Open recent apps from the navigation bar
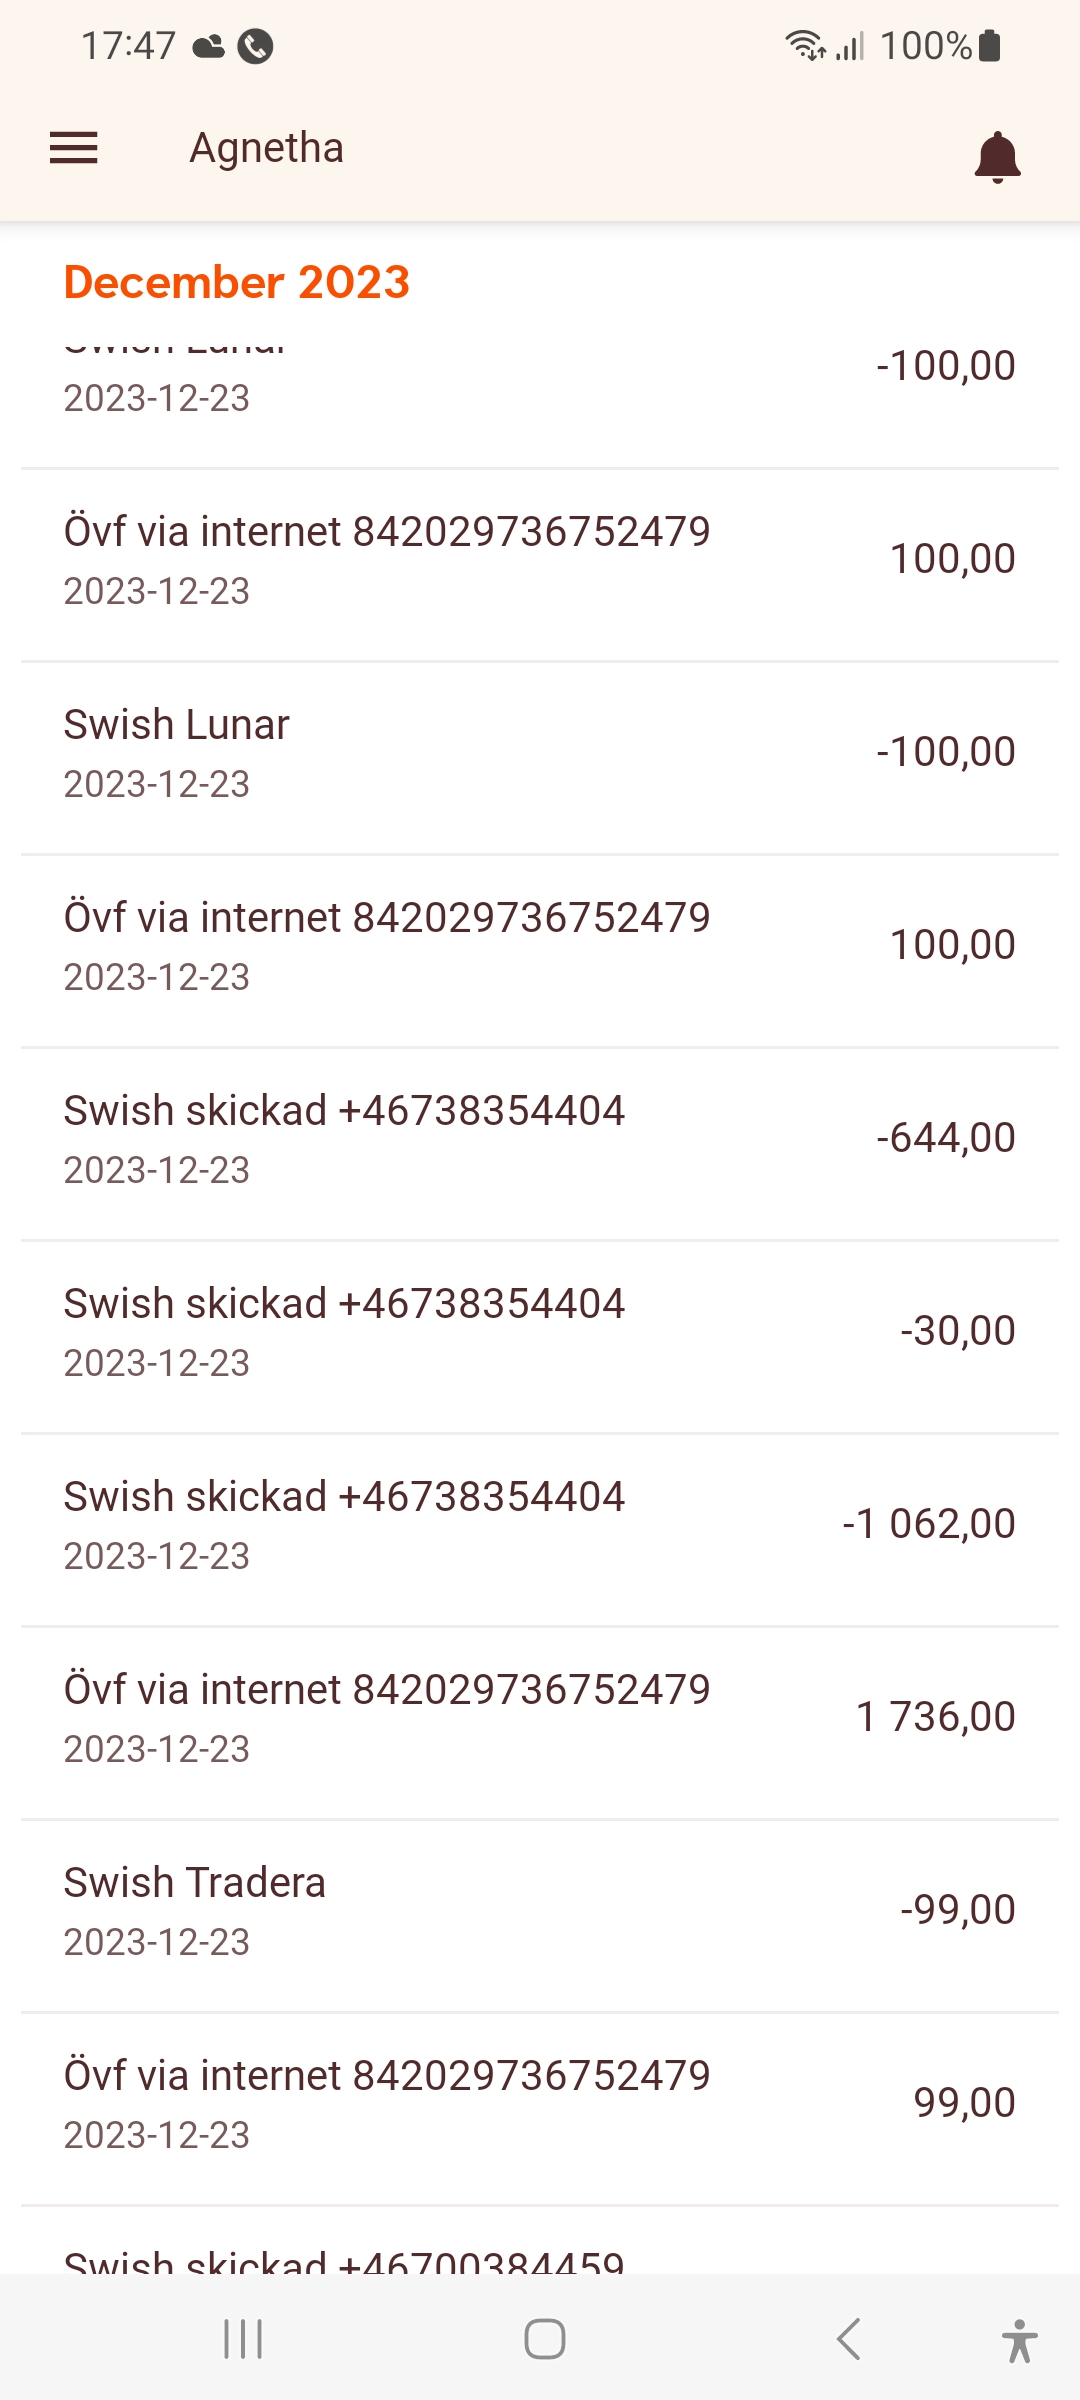The image size is (1080, 2400). (x=242, y=2339)
